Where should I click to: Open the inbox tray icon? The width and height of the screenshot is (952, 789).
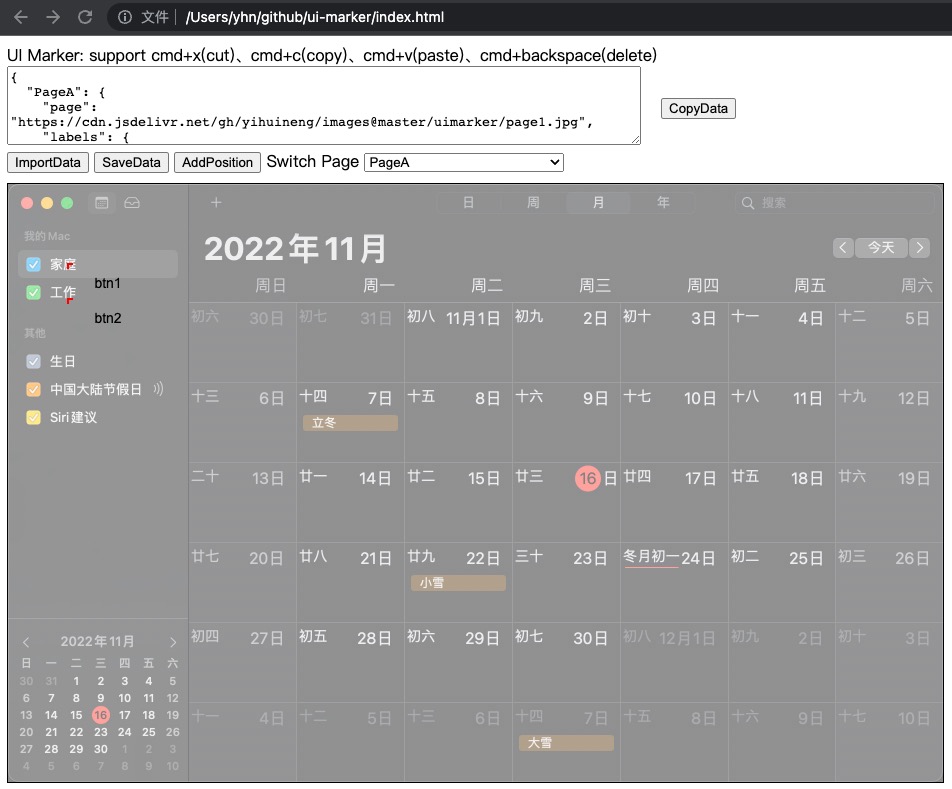[x=132, y=203]
